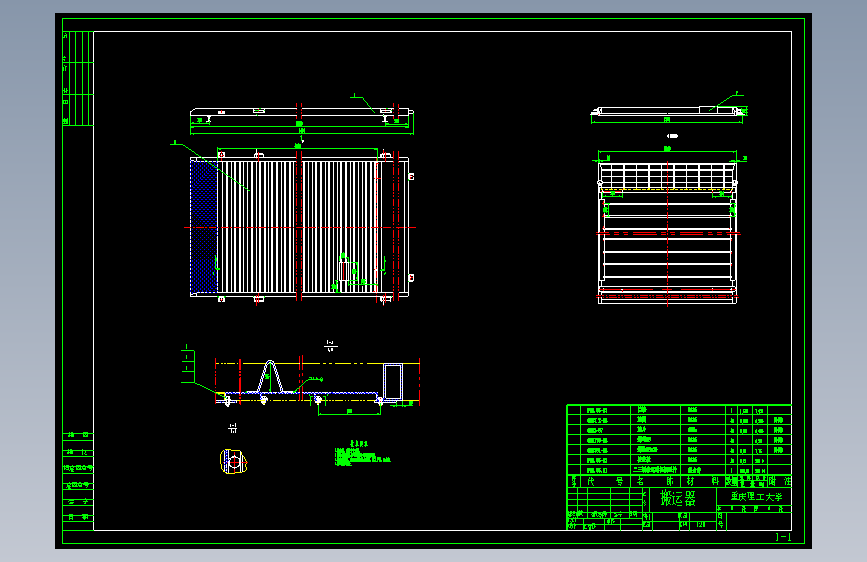Select the 代号 column header
Screen dimensions: 867x562
pyautogui.click(x=605, y=481)
